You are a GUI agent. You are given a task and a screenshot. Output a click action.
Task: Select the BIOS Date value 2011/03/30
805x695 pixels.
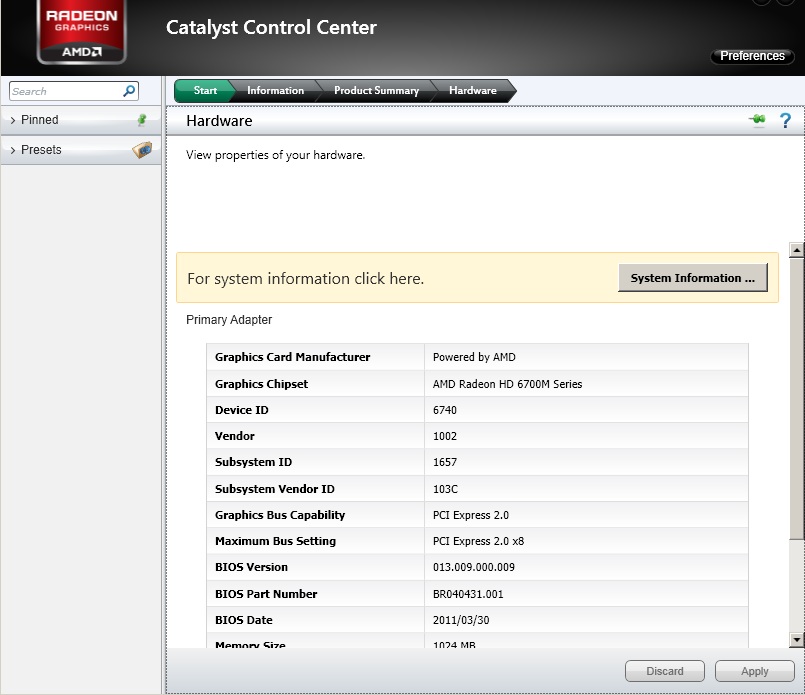coord(461,620)
